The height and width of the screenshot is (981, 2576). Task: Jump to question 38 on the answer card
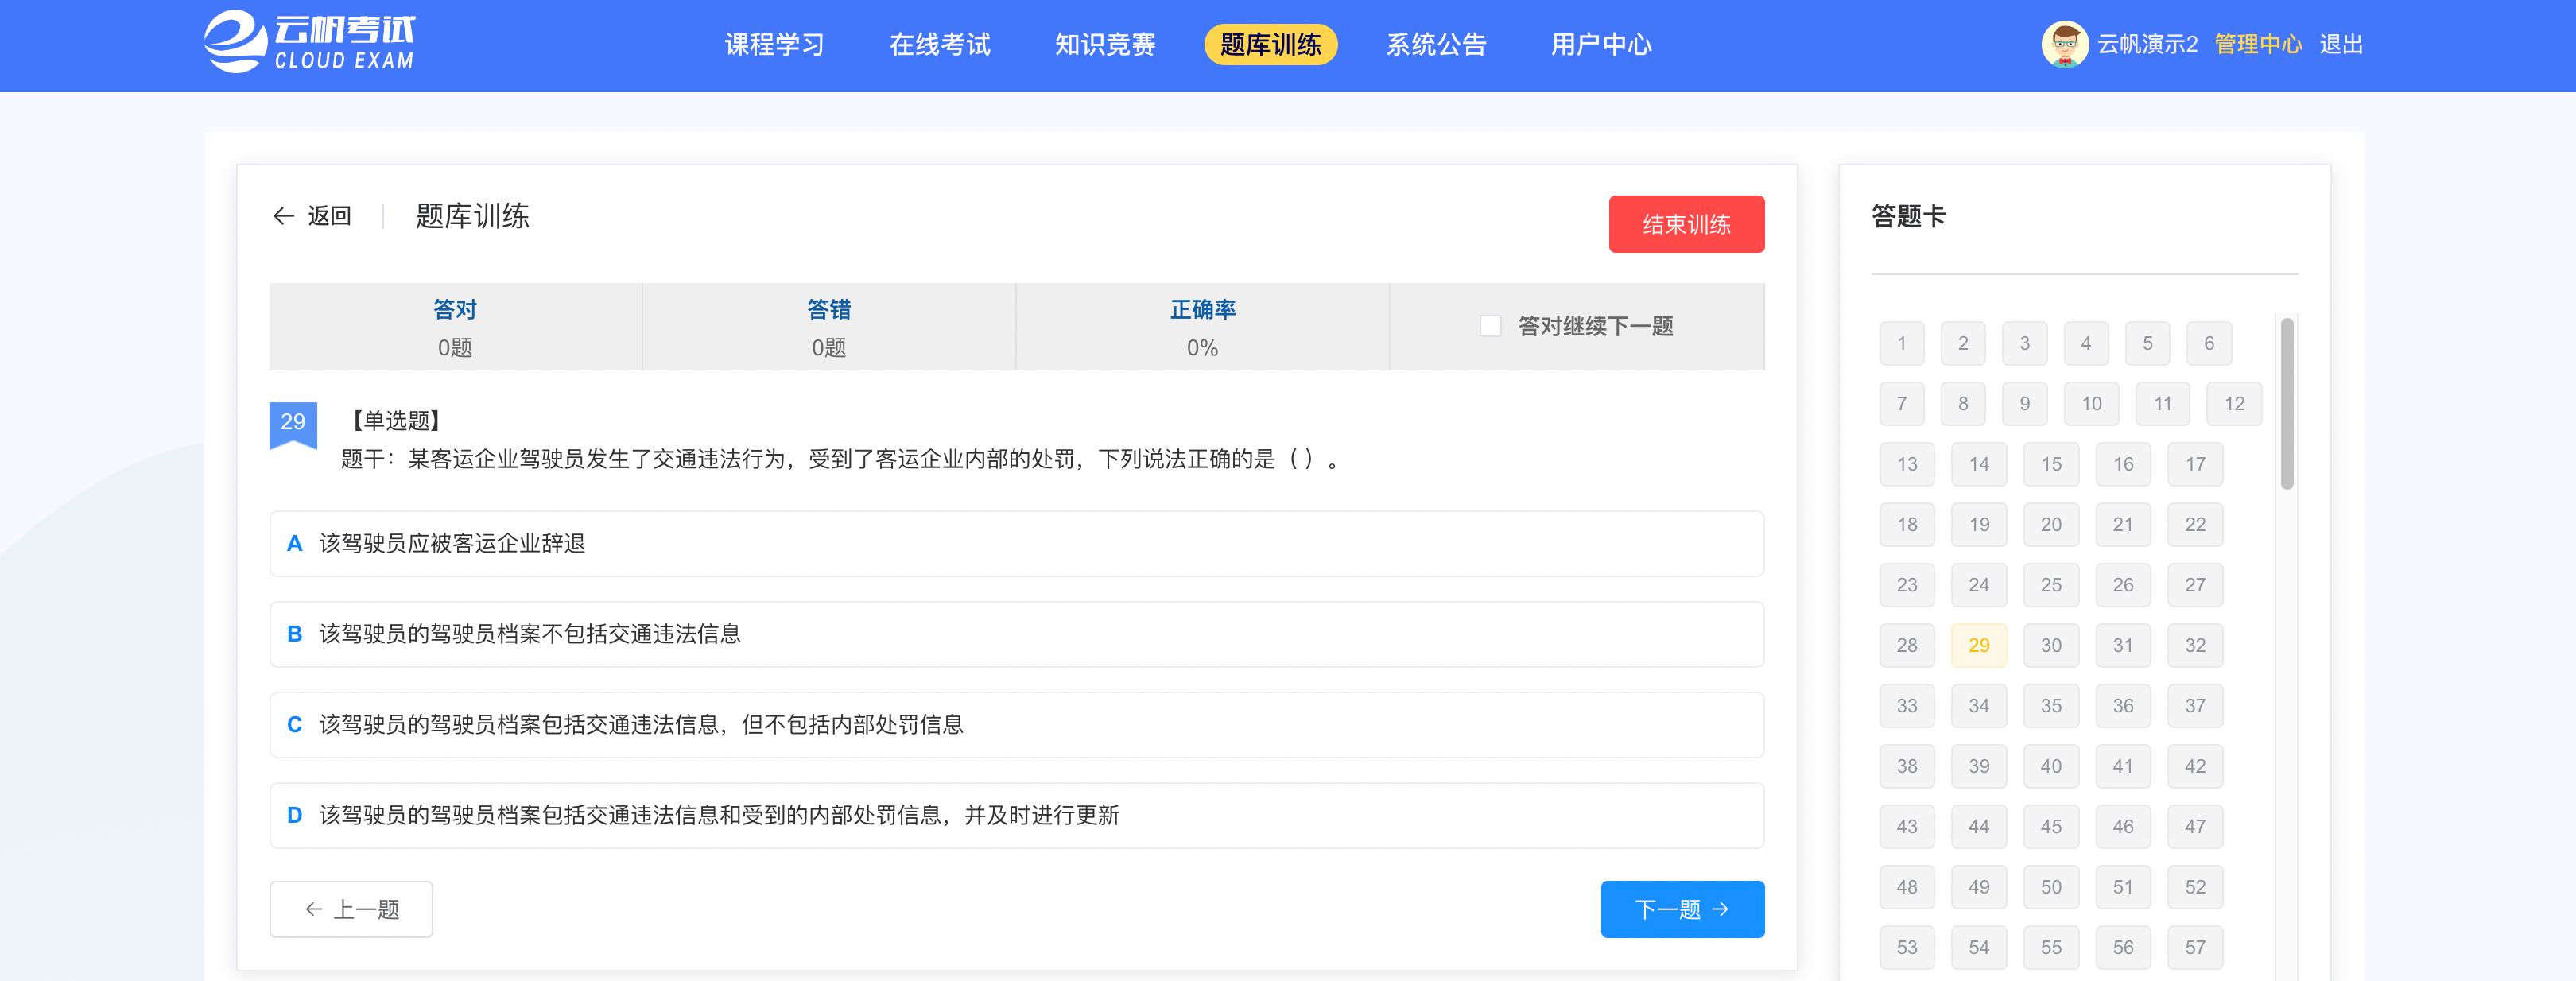[1907, 767]
